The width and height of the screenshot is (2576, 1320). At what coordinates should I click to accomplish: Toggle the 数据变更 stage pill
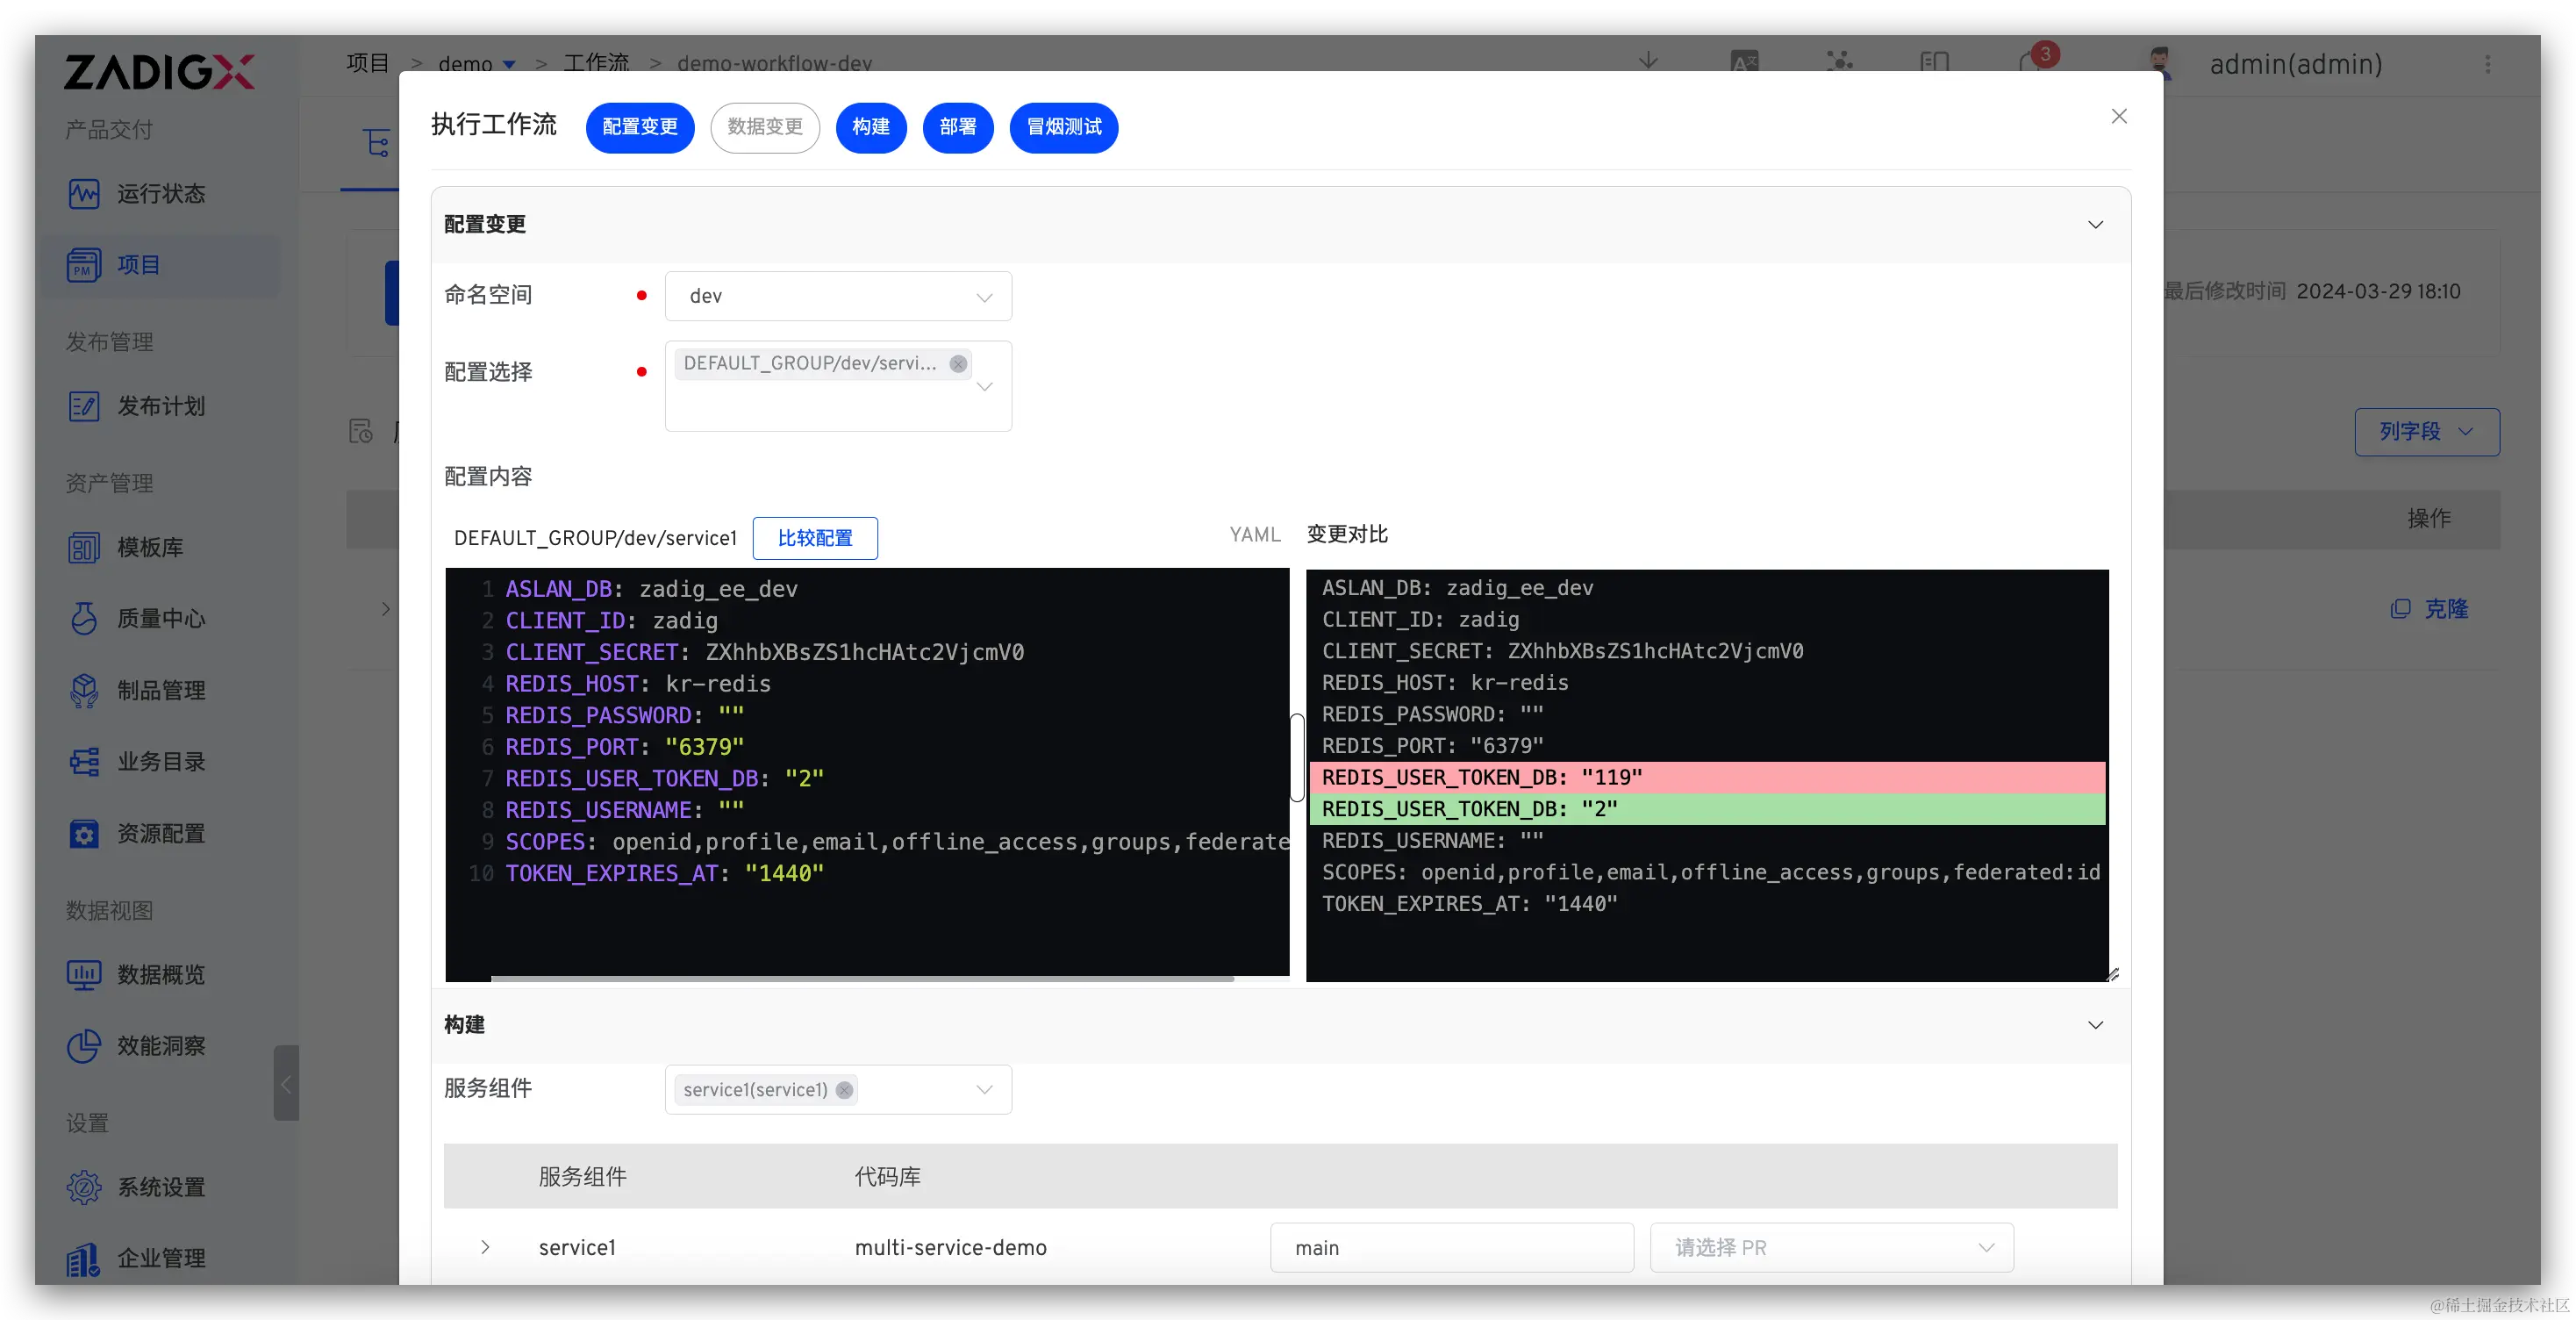pyautogui.click(x=765, y=127)
